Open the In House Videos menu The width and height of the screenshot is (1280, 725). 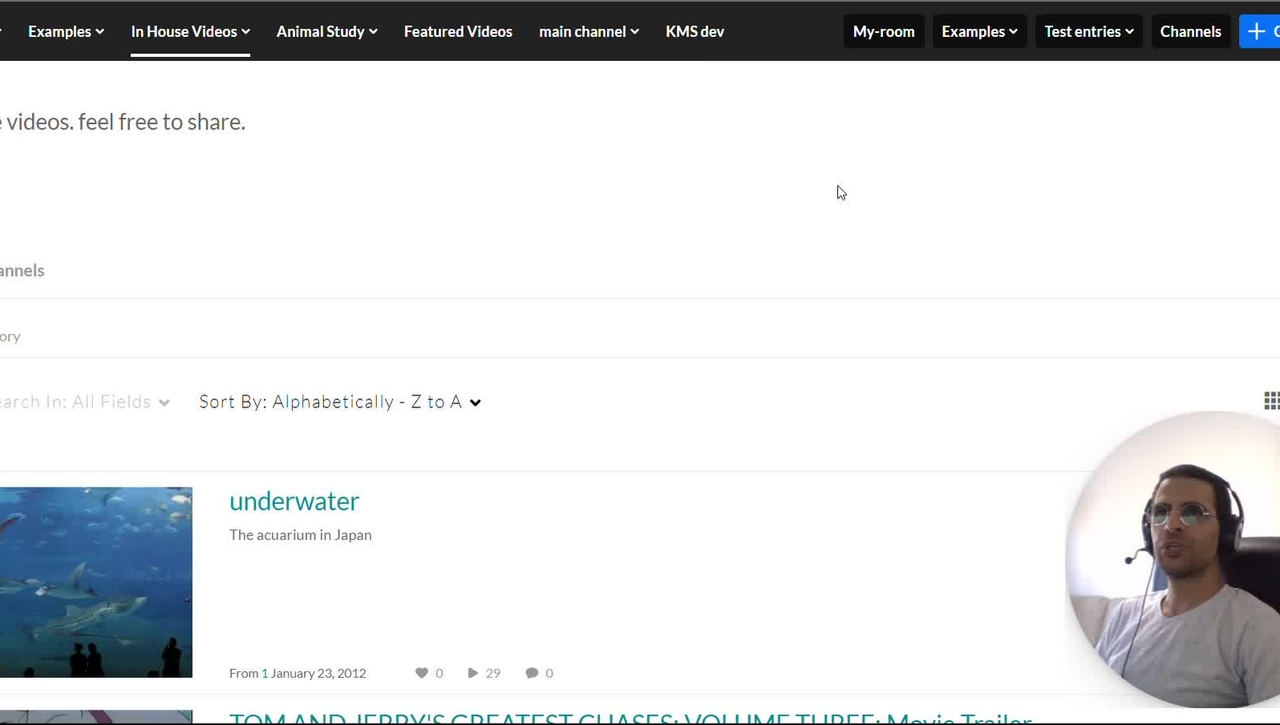190,31
